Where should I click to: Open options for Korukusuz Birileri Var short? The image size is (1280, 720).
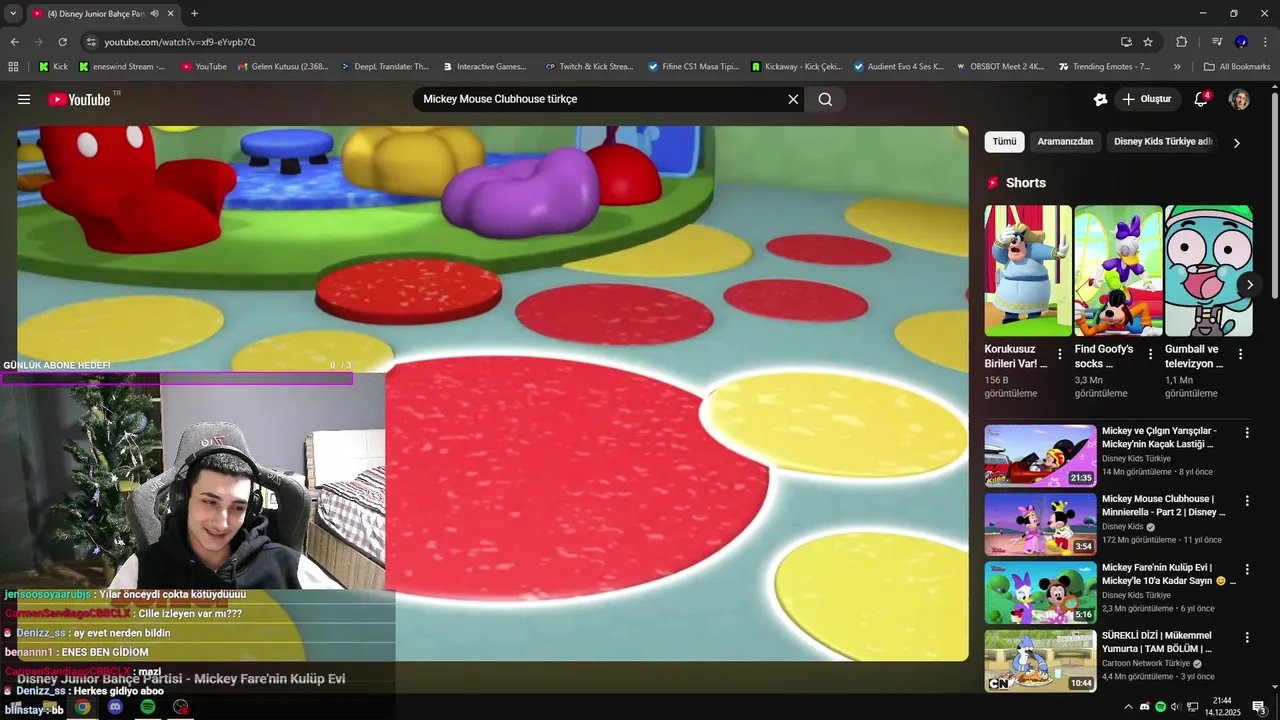point(1060,354)
